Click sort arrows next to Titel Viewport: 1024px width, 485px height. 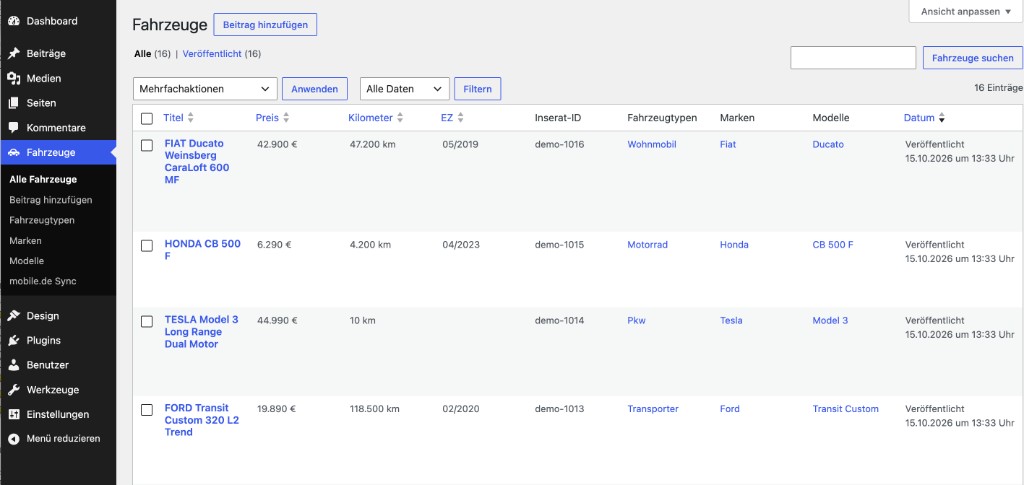coord(191,118)
